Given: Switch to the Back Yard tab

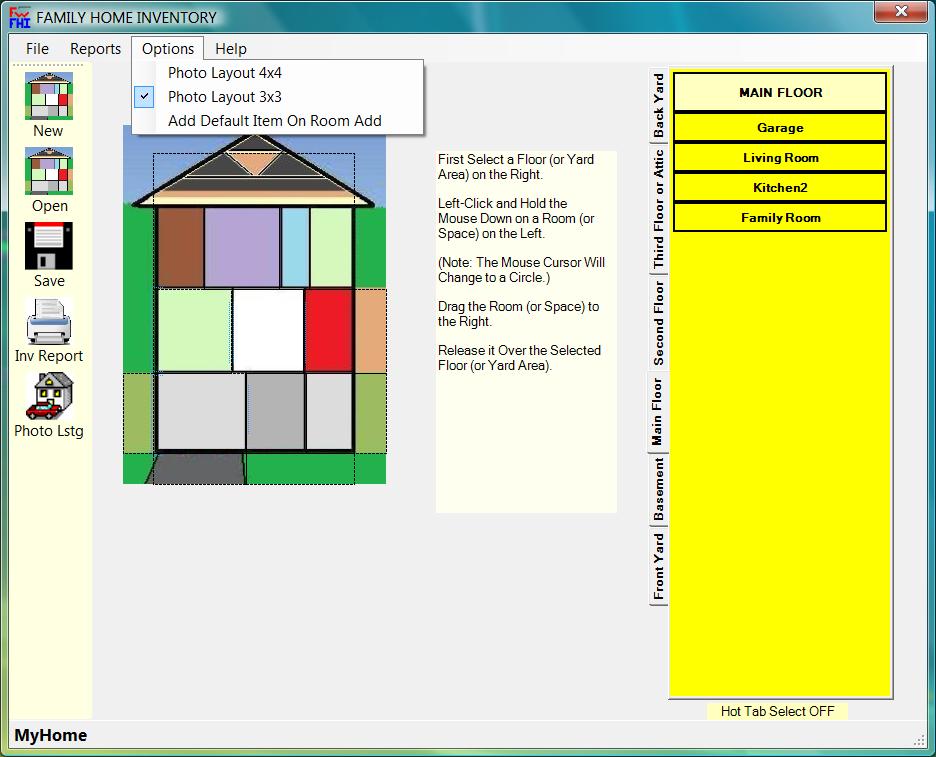Looking at the screenshot, I should pyautogui.click(x=658, y=106).
